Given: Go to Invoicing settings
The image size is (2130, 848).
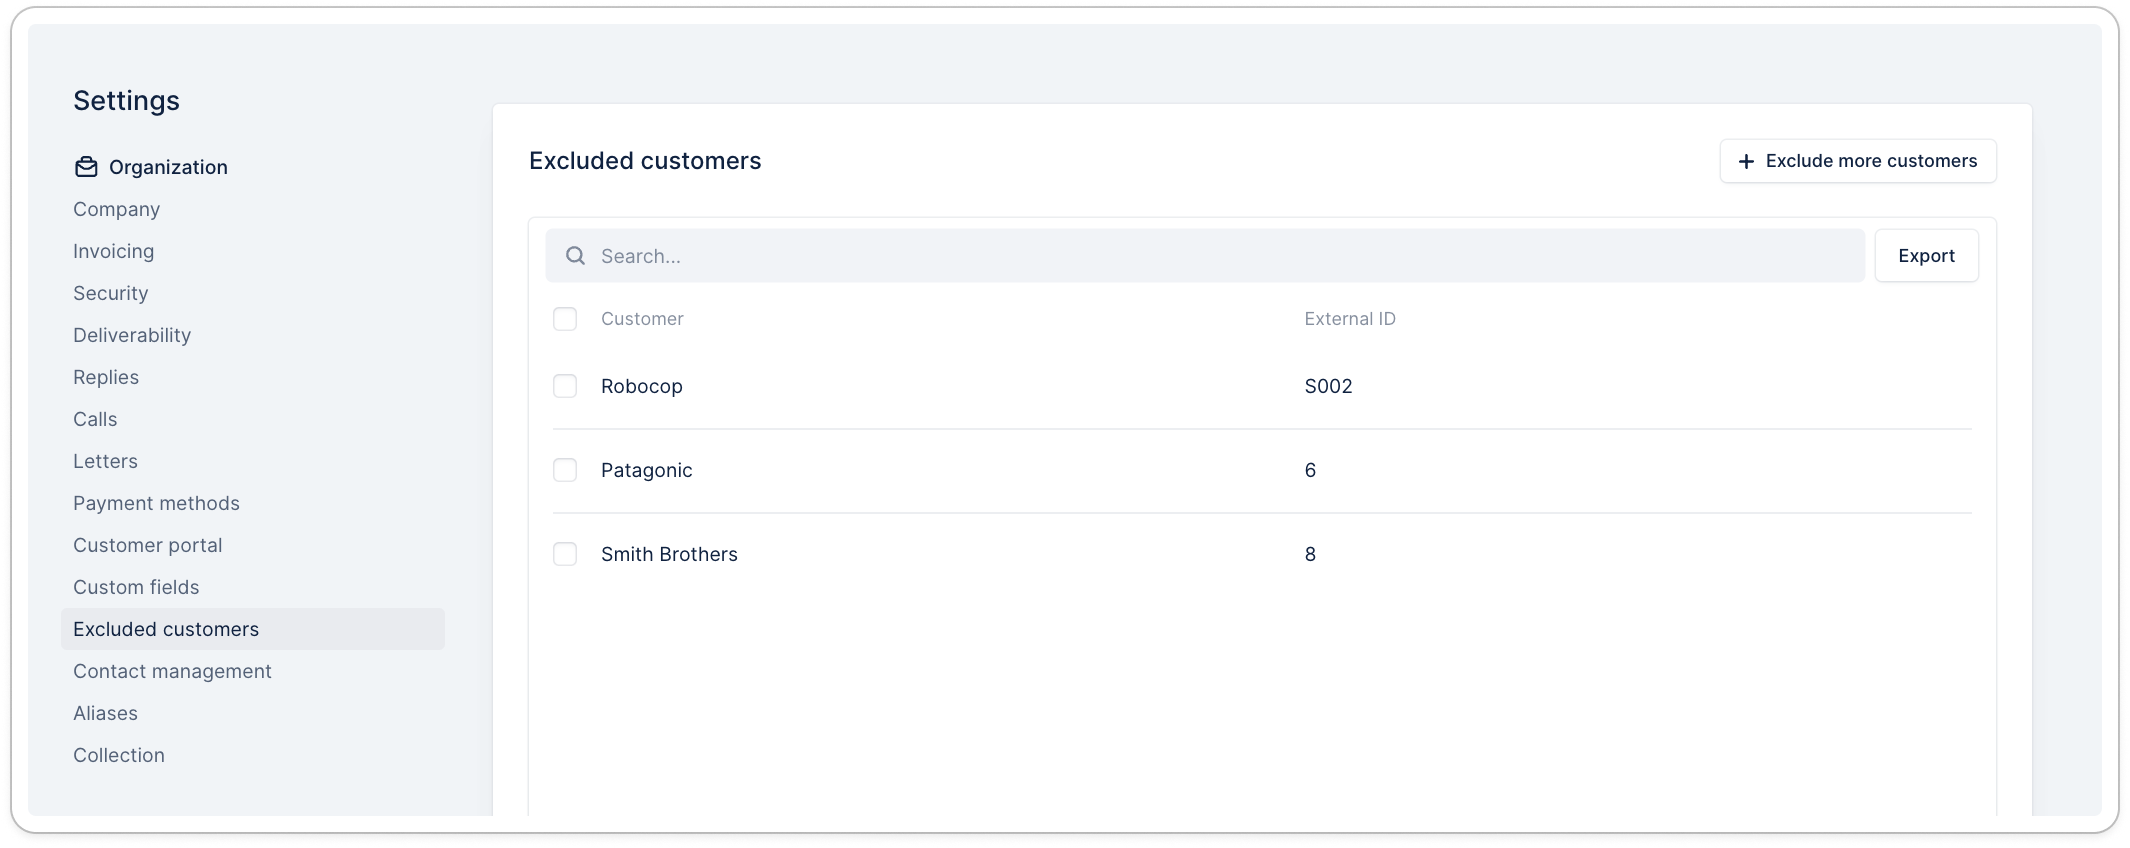Looking at the screenshot, I should point(113,251).
